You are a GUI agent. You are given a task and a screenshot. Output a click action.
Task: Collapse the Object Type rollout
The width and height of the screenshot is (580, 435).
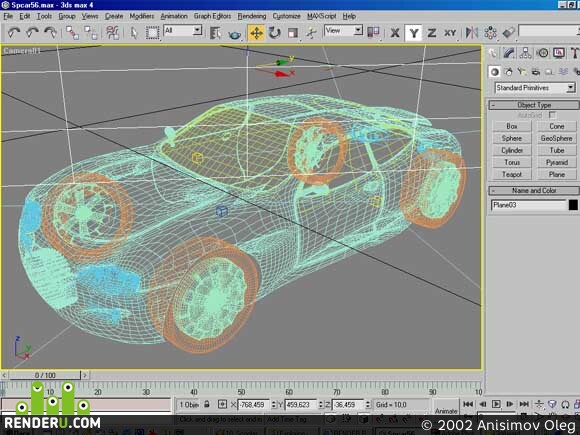534,105
